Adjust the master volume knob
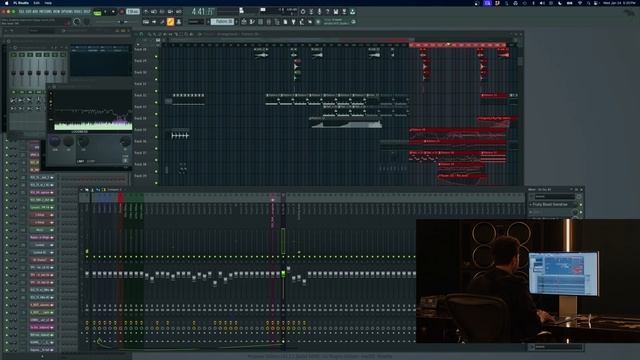This screenshot has width=640, height=360. 77,22
